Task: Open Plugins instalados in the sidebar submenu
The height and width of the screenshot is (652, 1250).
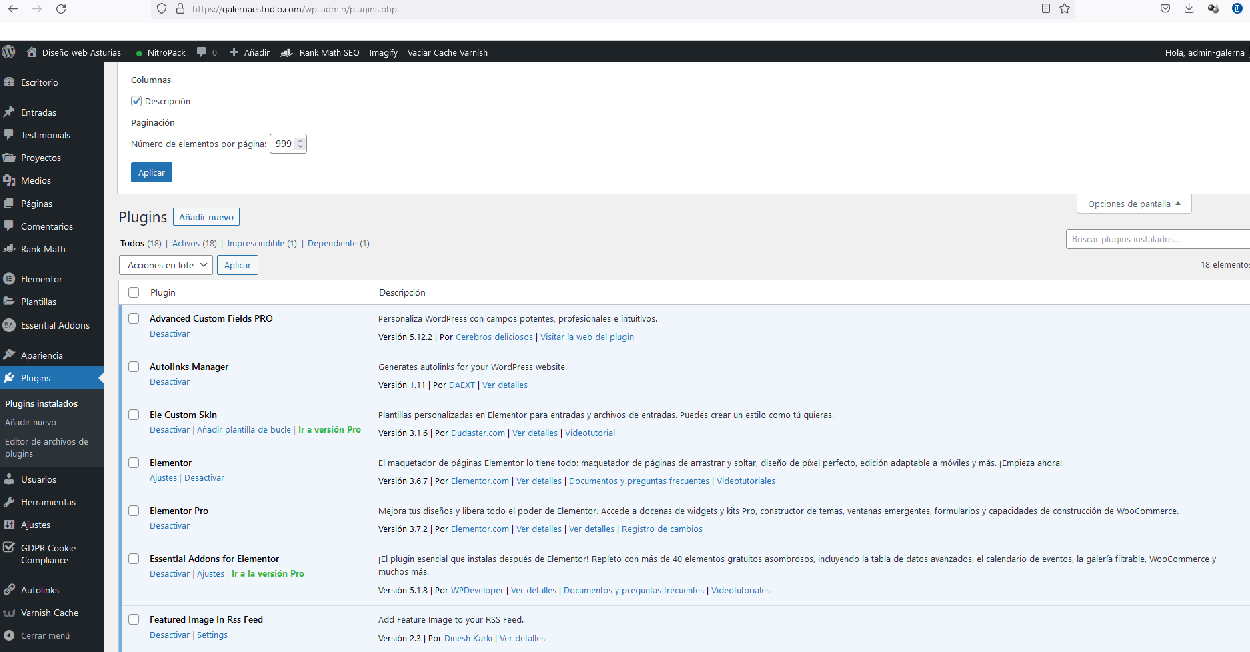Action: (x=41, y=404)
